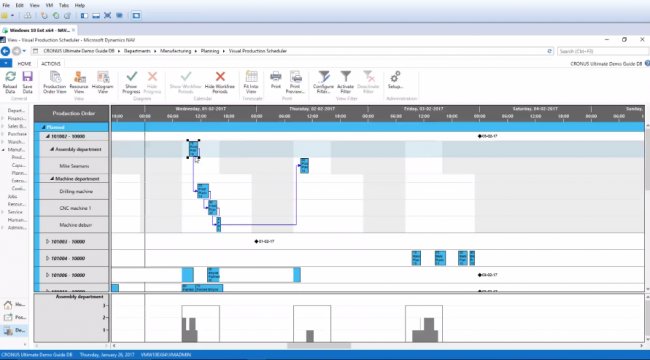Expand Service in navigation tree
This screenshot has height=360, width=650.
point(3,212)
